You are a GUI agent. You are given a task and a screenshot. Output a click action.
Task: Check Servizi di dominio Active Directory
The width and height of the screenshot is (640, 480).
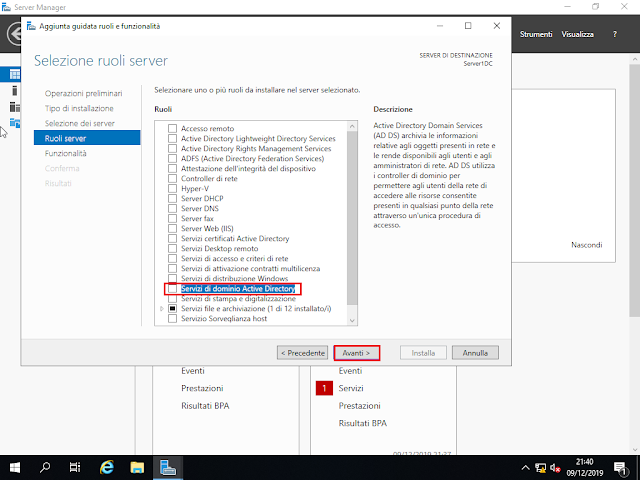pos(172,289)
